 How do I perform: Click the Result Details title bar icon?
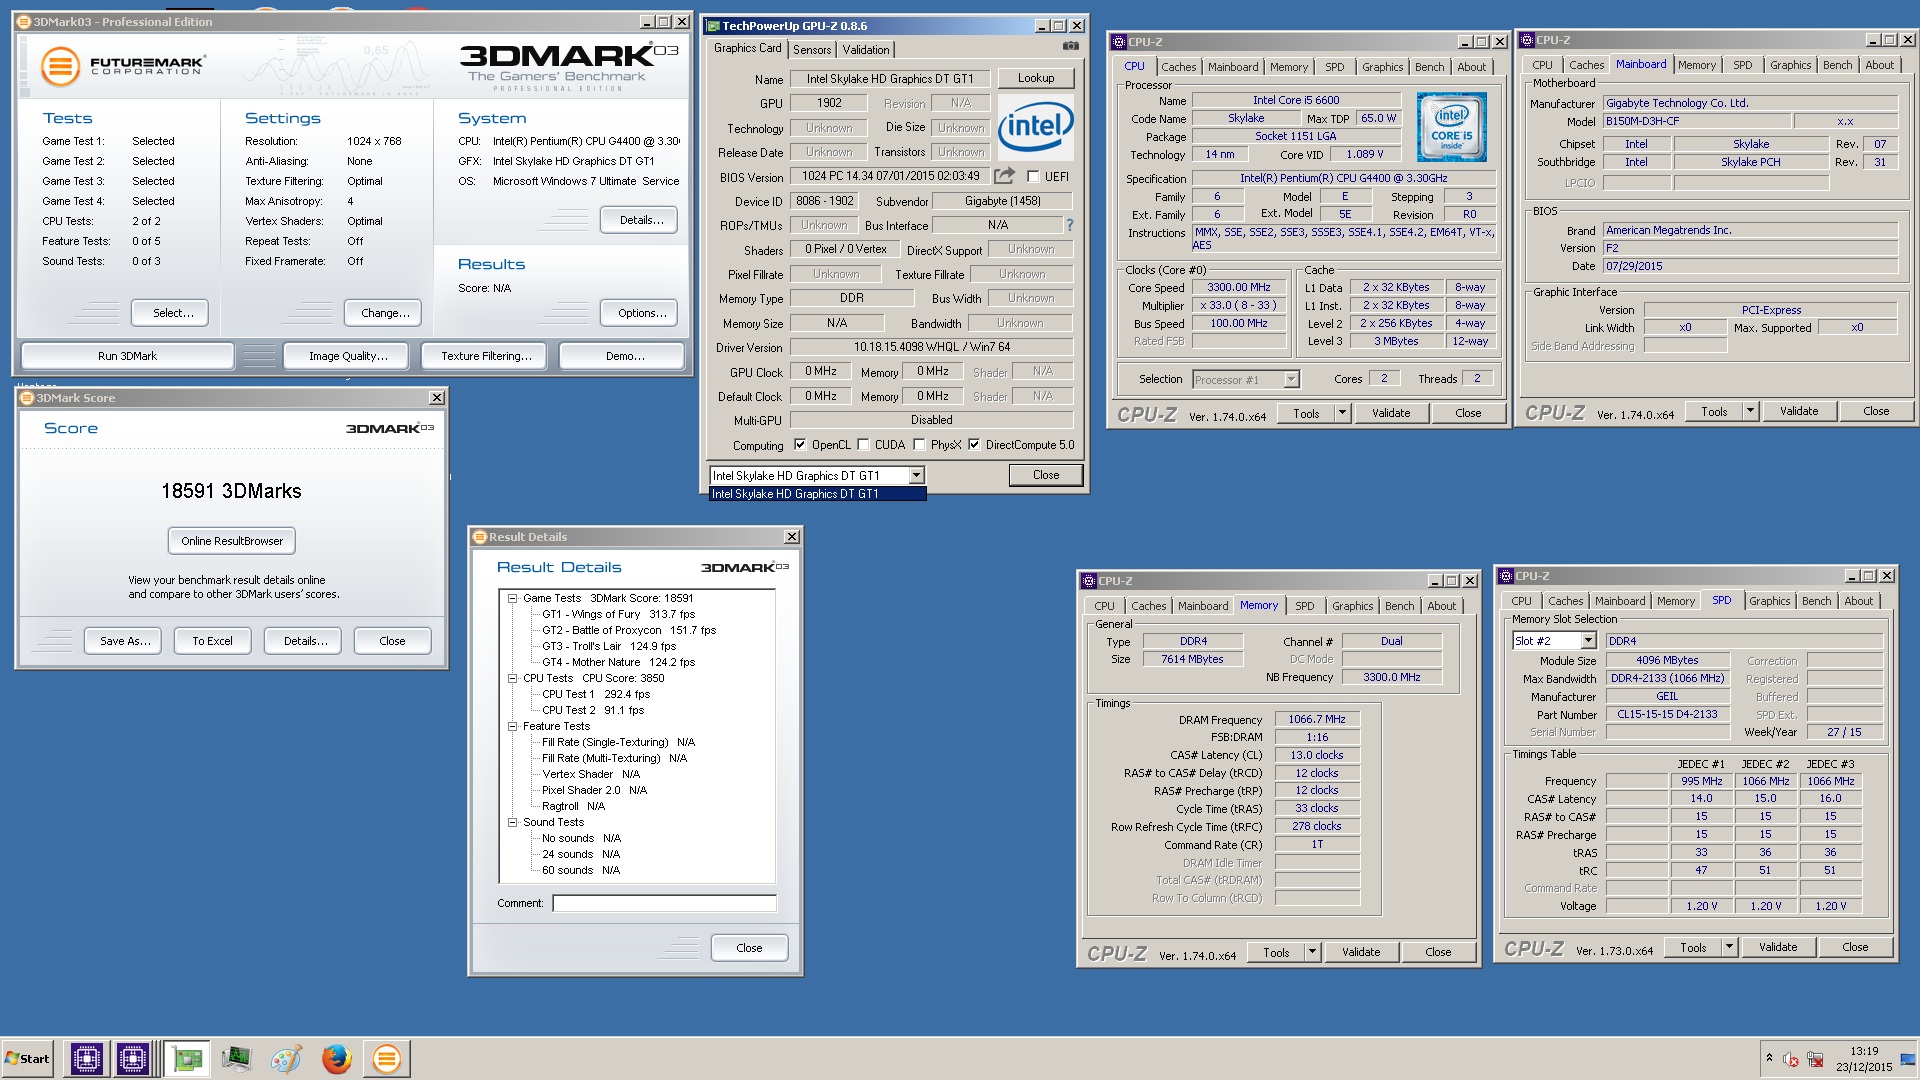(479, 537)
